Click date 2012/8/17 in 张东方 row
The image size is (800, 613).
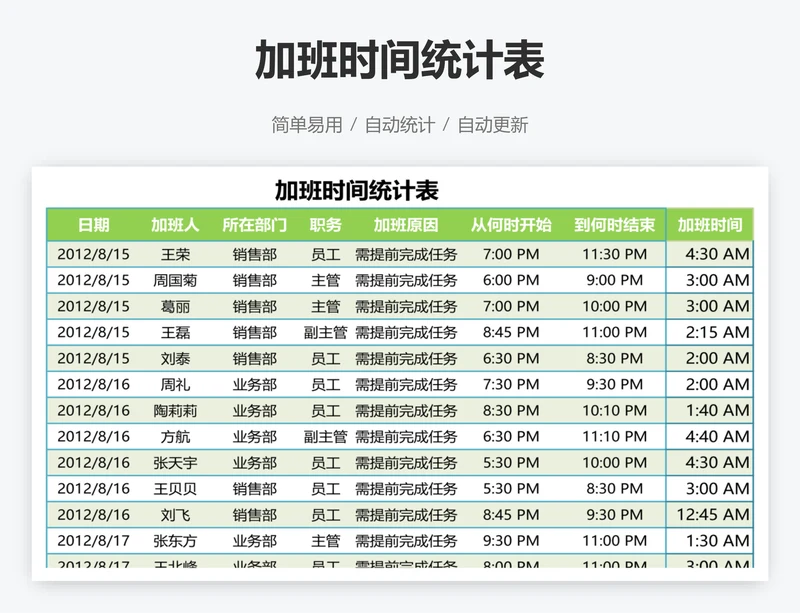click(93, 541)
